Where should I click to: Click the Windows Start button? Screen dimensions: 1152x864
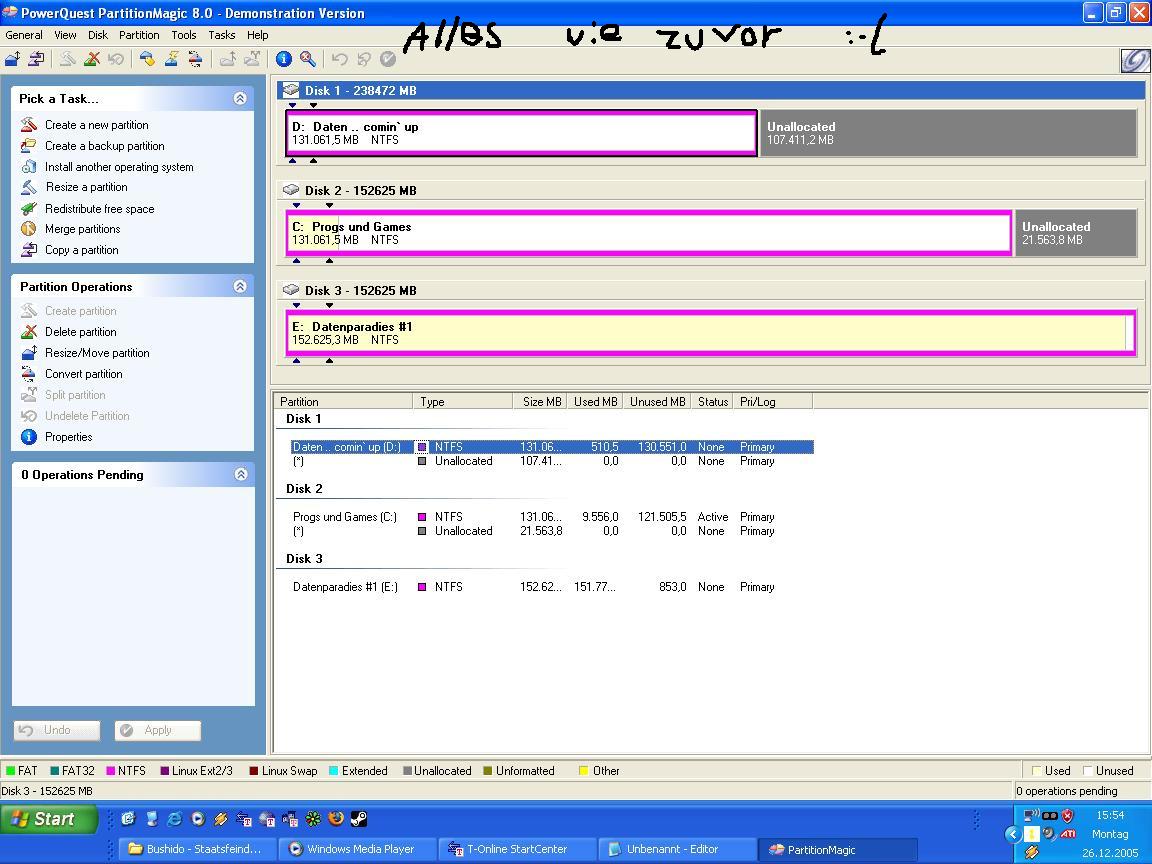(48, 818)
